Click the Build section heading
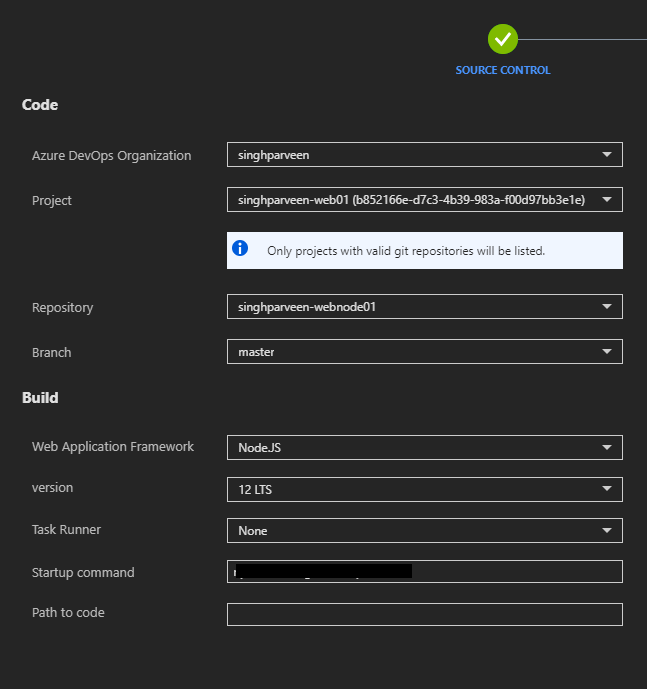The width and height of the screenshot is (647, 689). point(40,398)
